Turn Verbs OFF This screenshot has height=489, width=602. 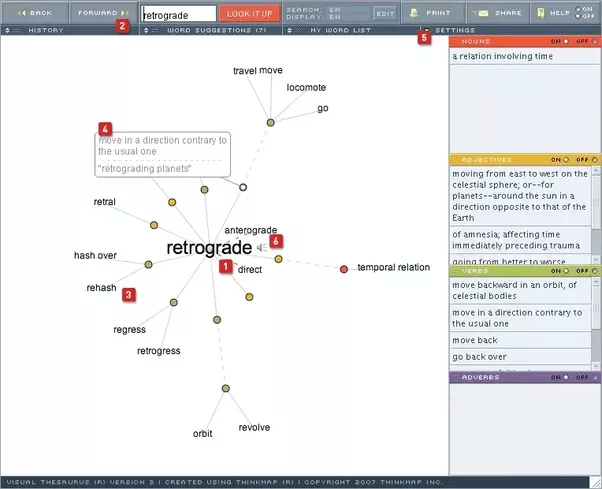[594, 271]
